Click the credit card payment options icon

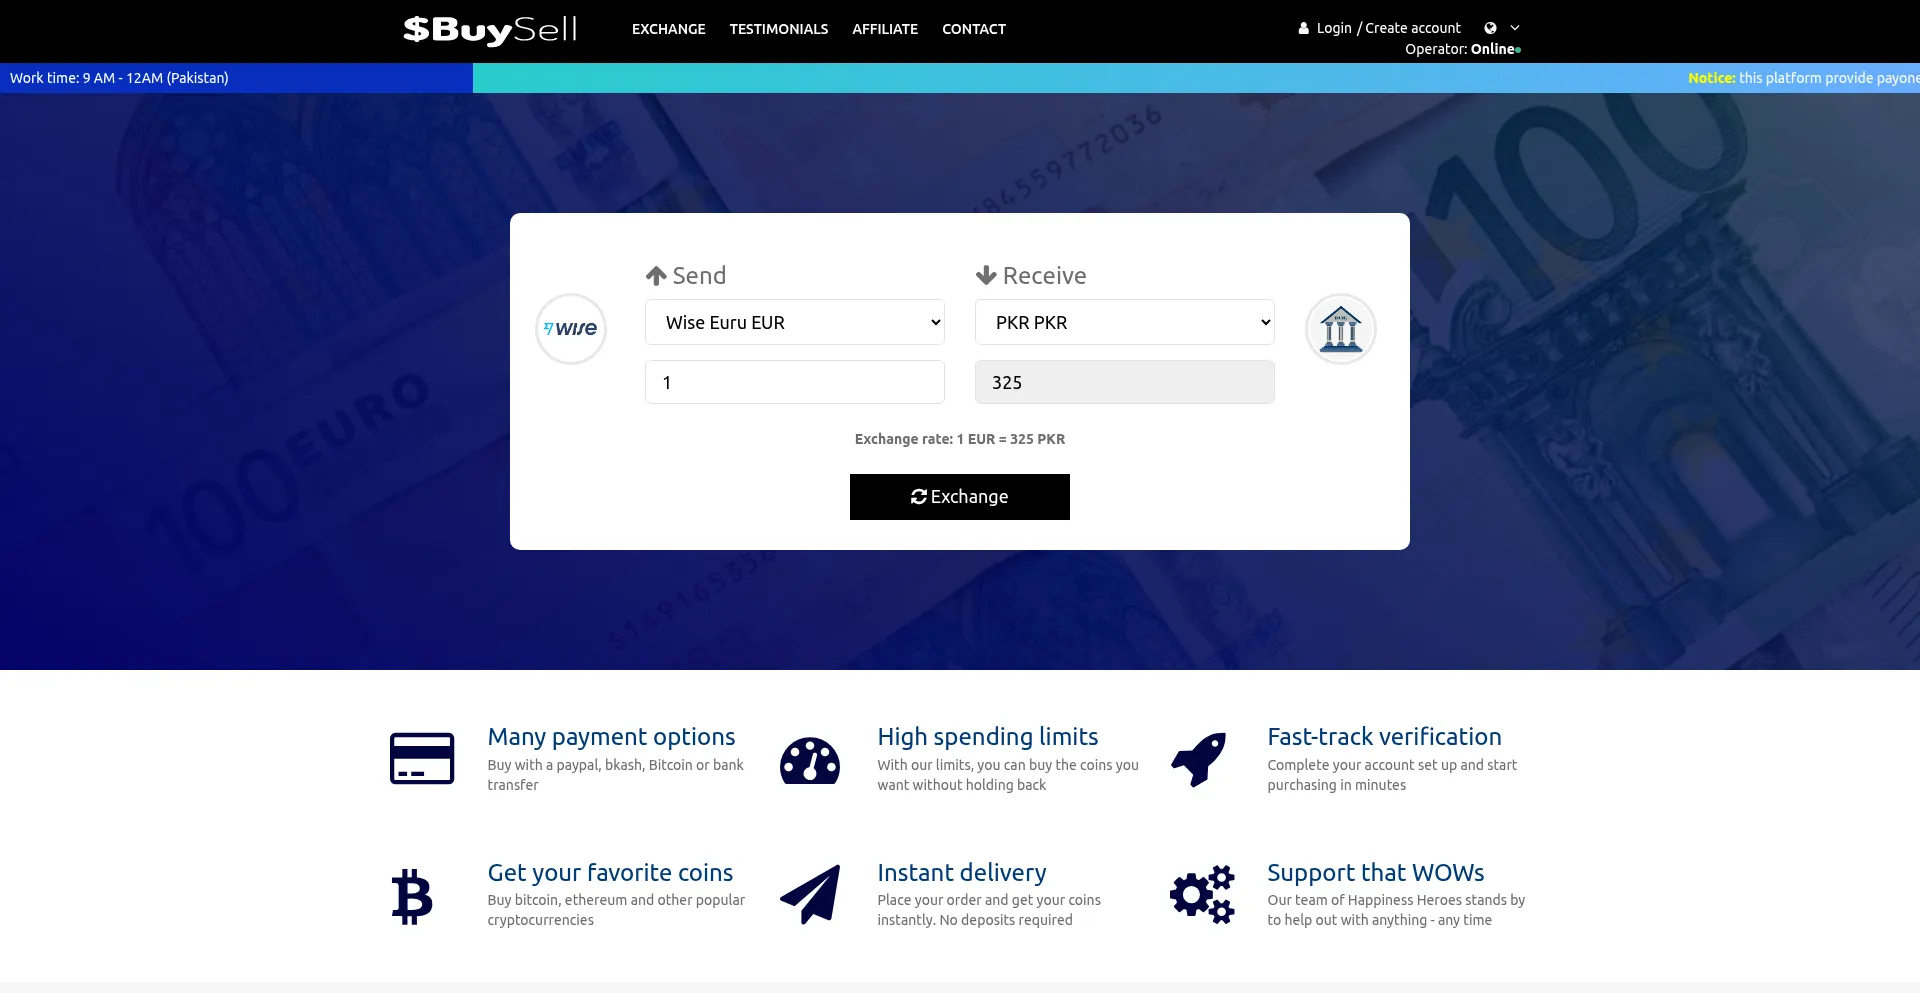coord(422,758)
